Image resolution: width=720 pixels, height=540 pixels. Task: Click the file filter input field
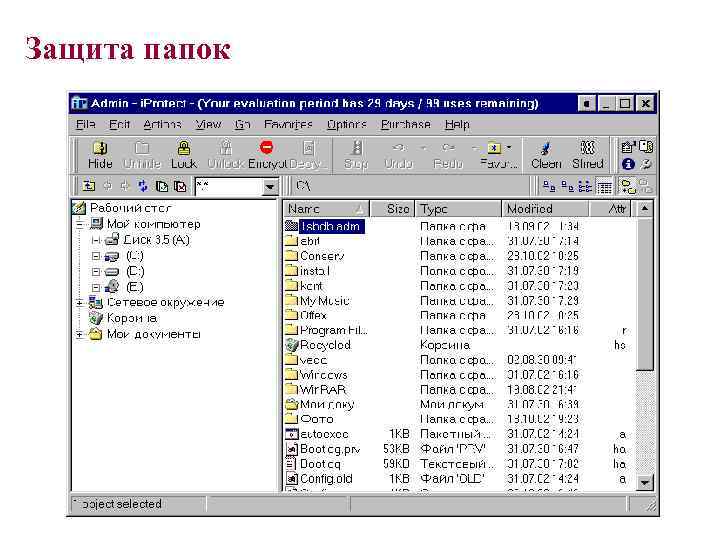[x=229, y=187]
